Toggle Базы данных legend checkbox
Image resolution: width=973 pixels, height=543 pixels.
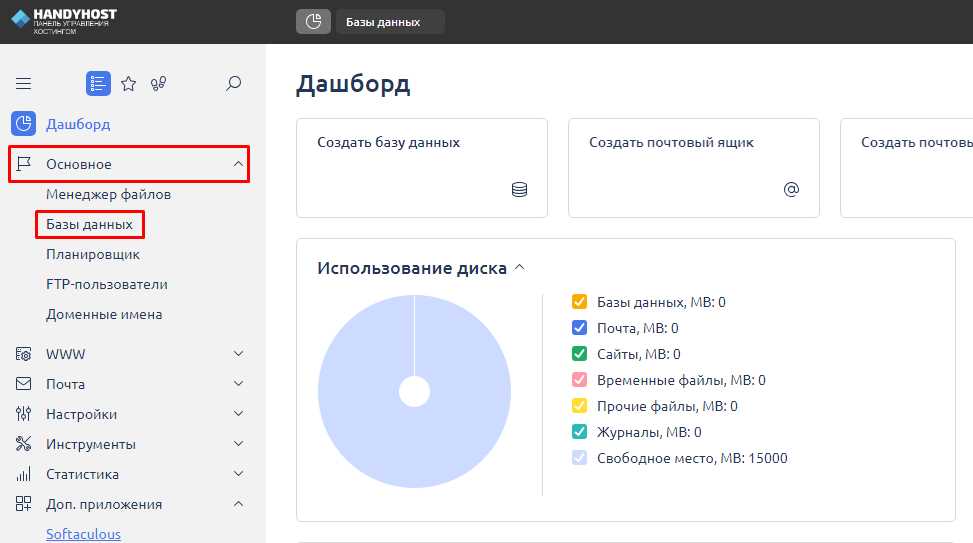579,302
